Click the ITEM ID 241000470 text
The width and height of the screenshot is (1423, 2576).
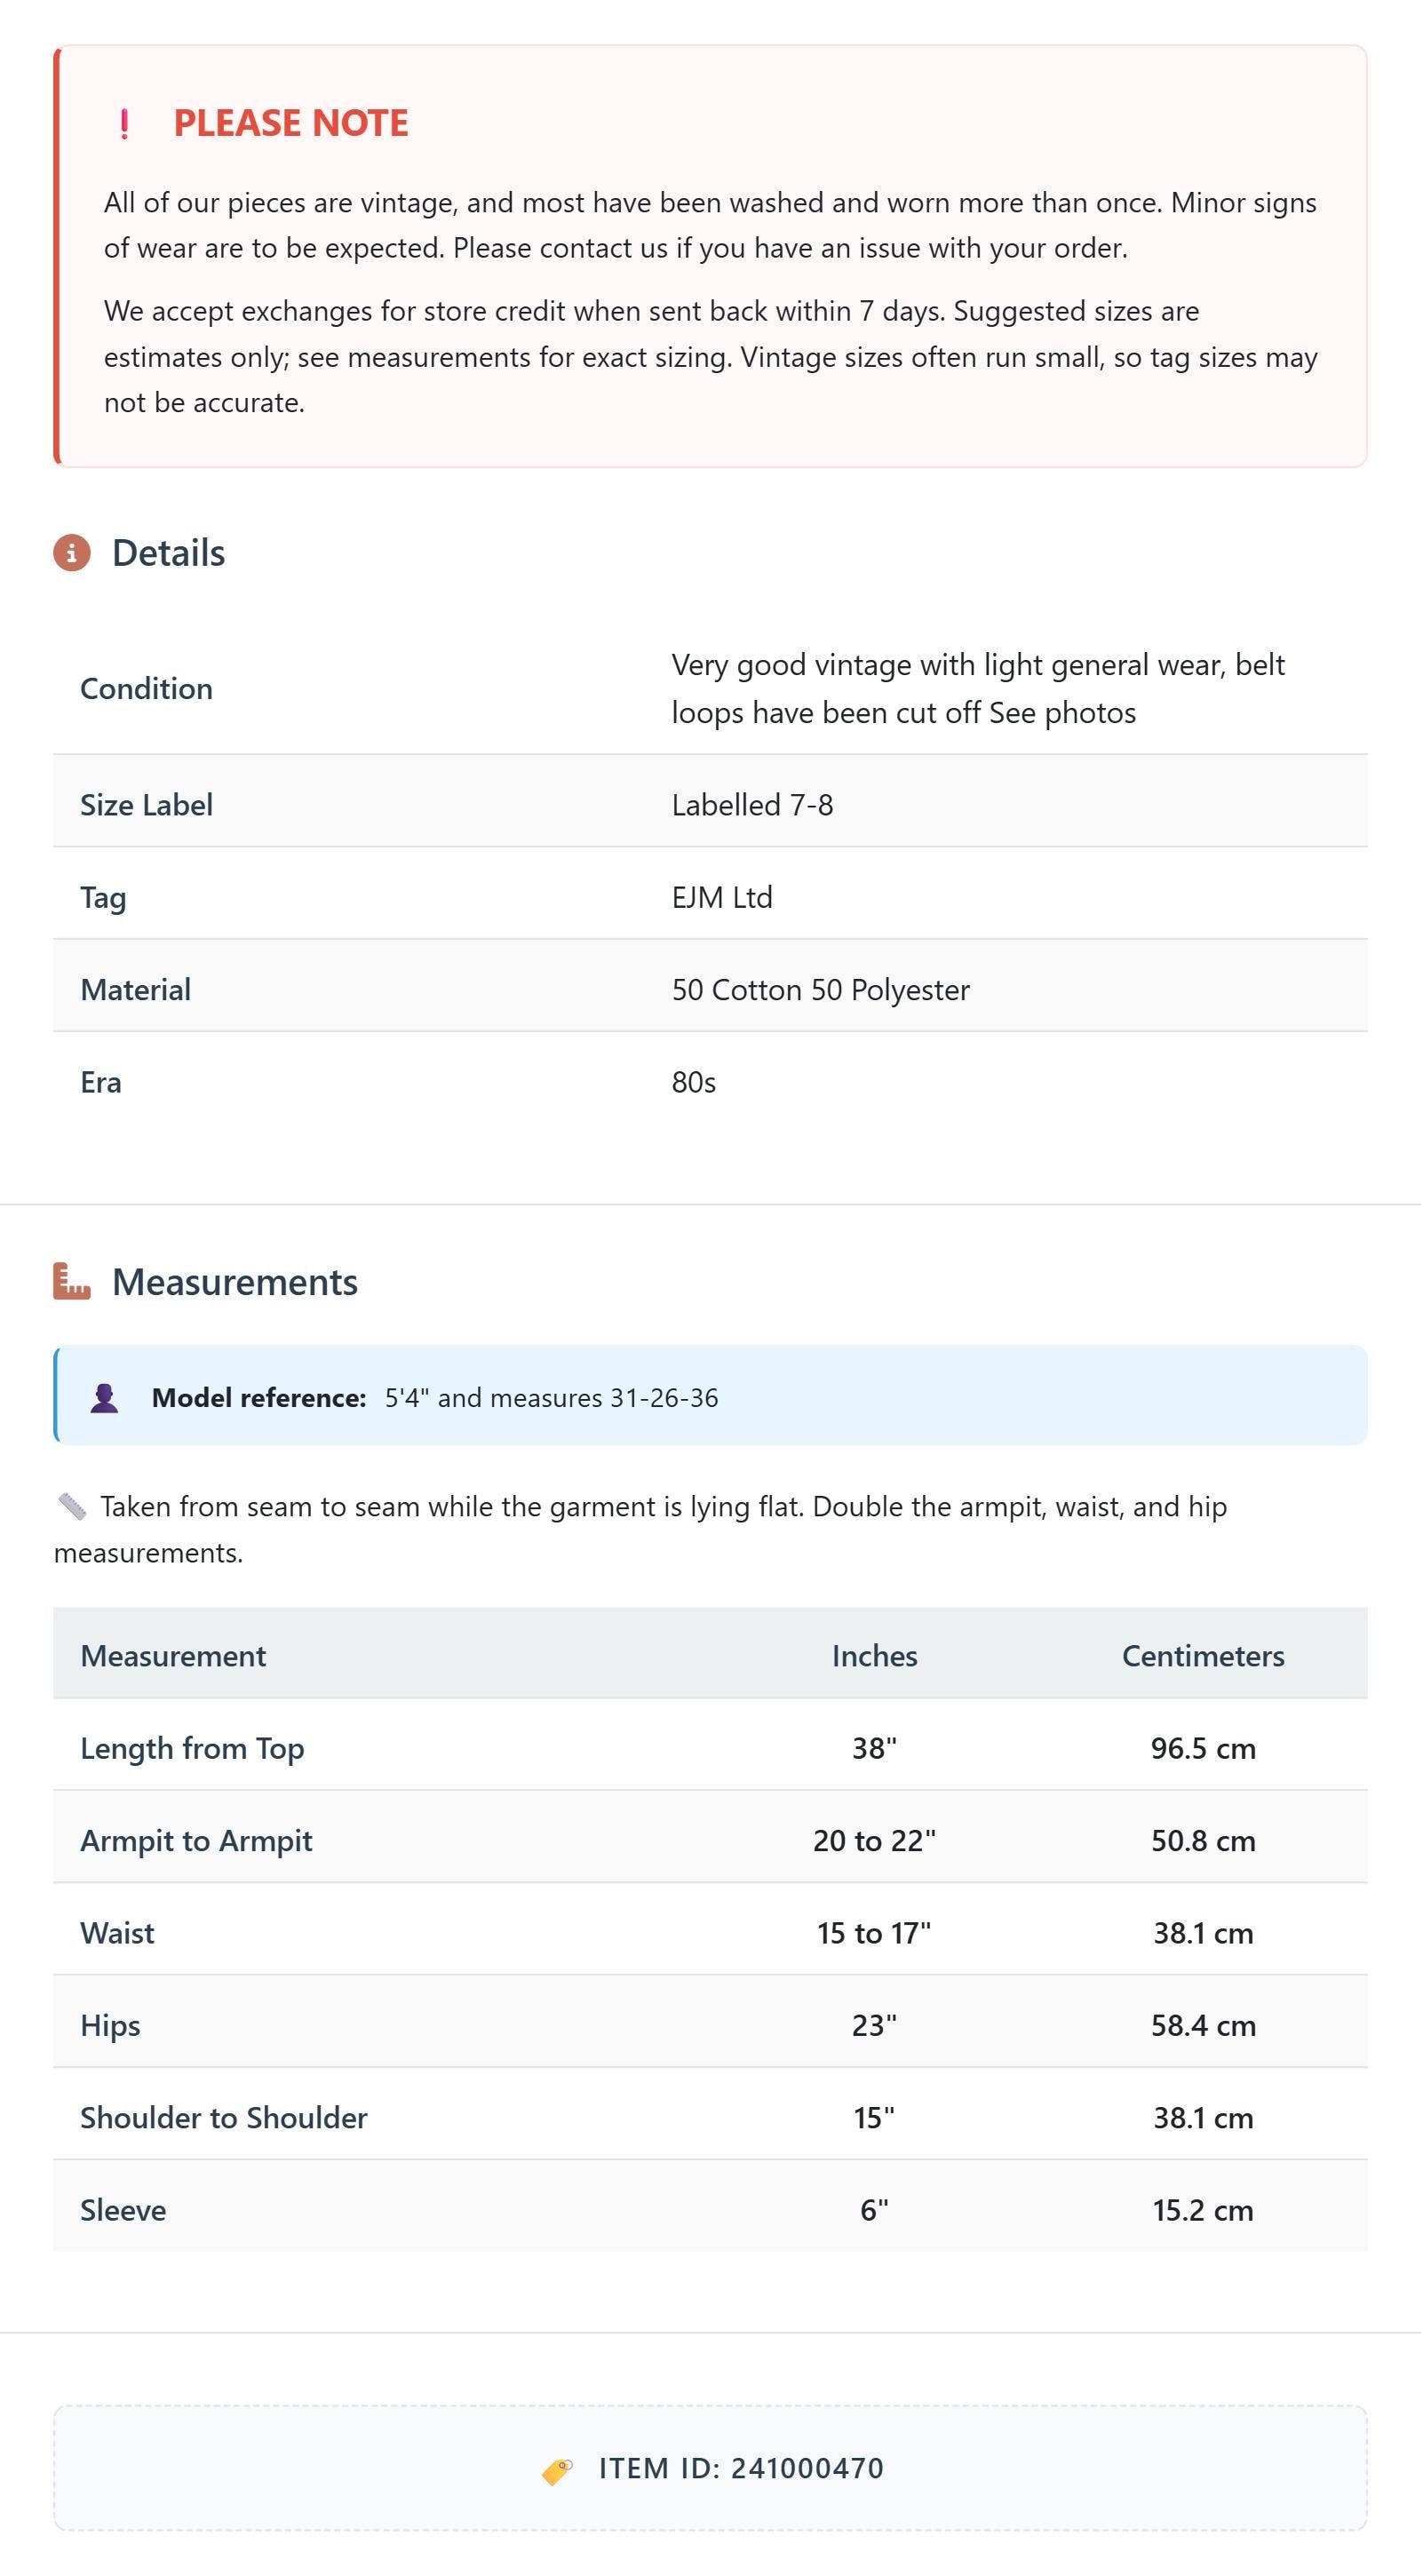tap(742, 2469)
